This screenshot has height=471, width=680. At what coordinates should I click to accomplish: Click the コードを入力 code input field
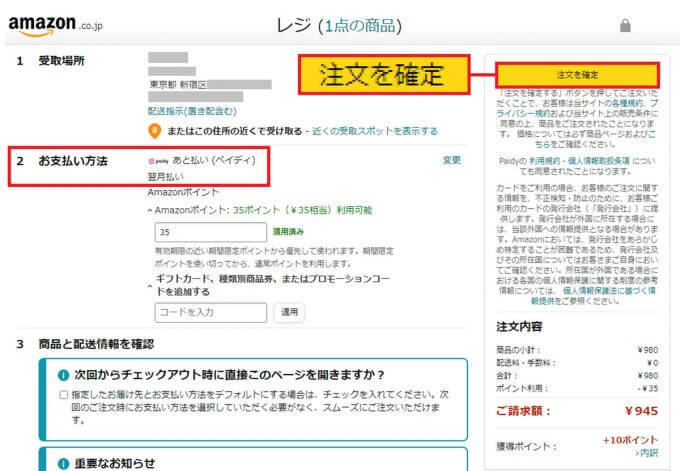[211, 313]
